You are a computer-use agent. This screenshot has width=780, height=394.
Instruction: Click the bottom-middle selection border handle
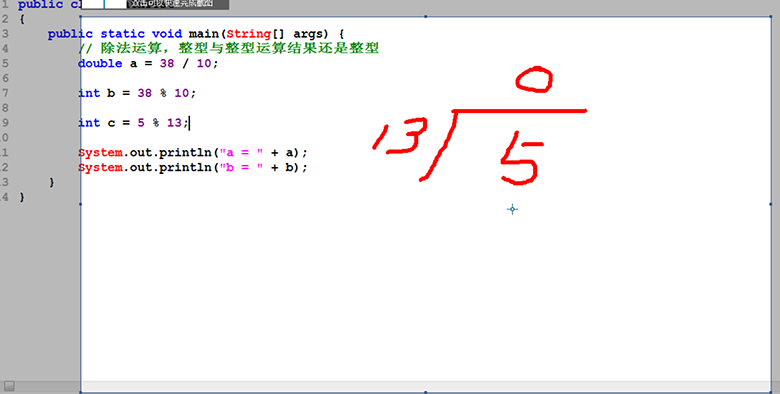(x=426, y=392)
